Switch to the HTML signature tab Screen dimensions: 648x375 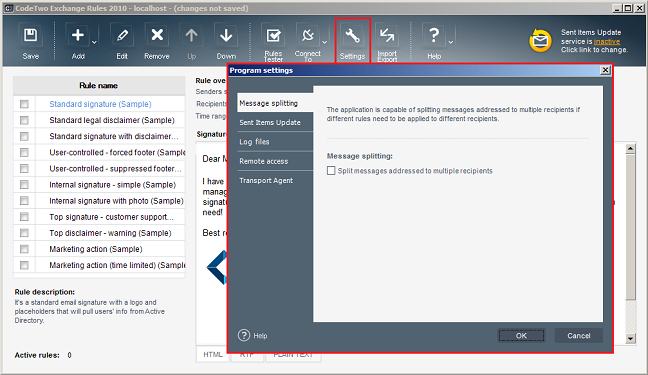click(x=212, y=355)
